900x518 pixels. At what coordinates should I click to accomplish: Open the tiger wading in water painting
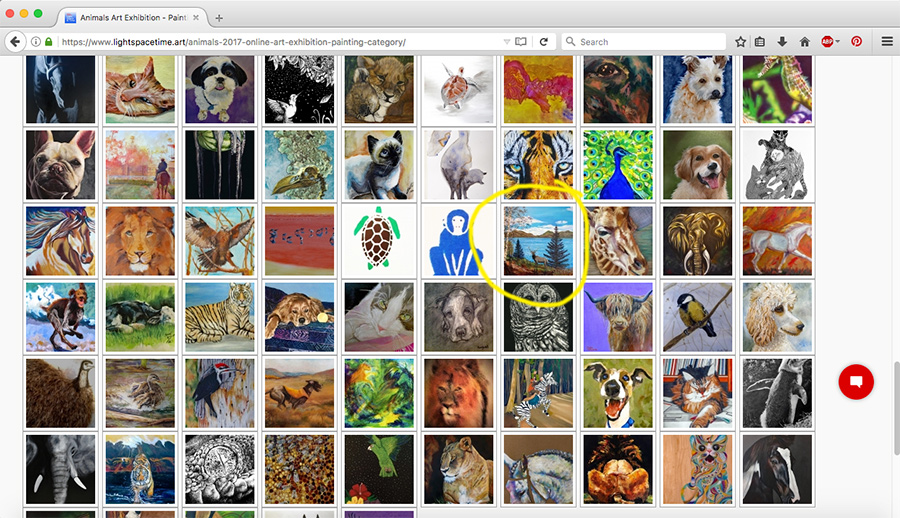(x=140, y=469)
